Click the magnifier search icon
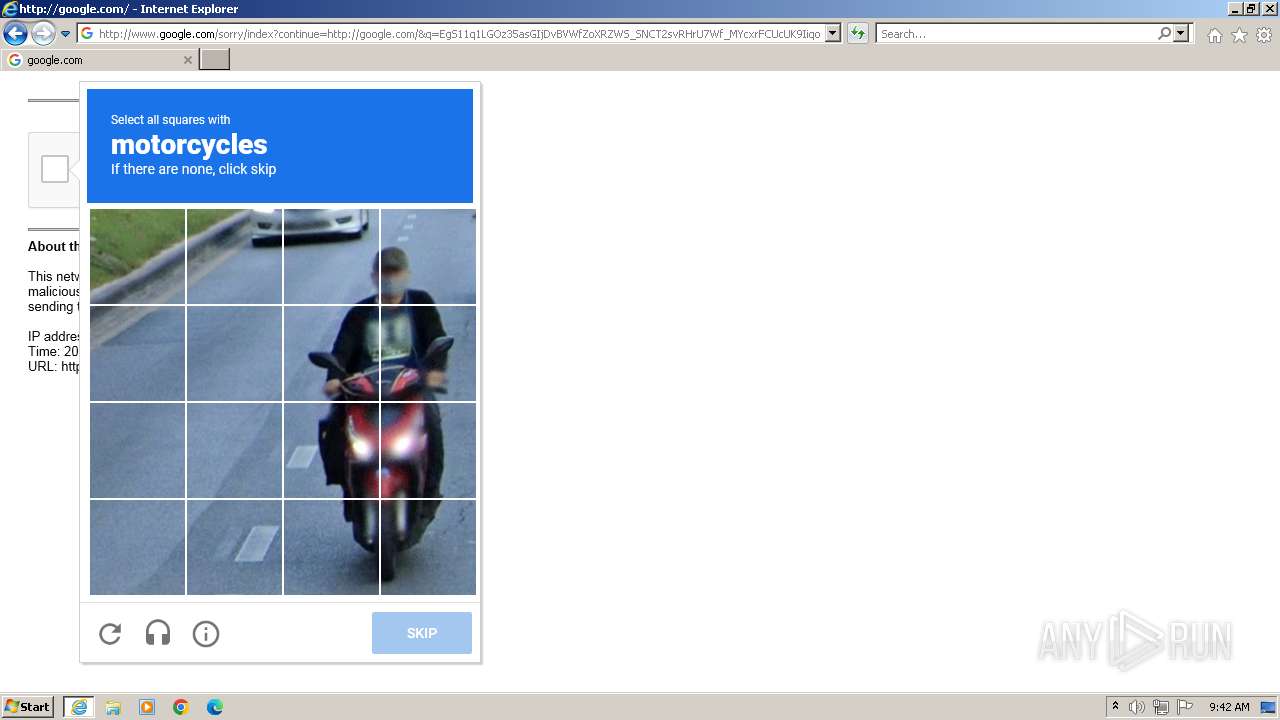The height and width of the screenshot is (720, 1280). [x=1164, y=34]
